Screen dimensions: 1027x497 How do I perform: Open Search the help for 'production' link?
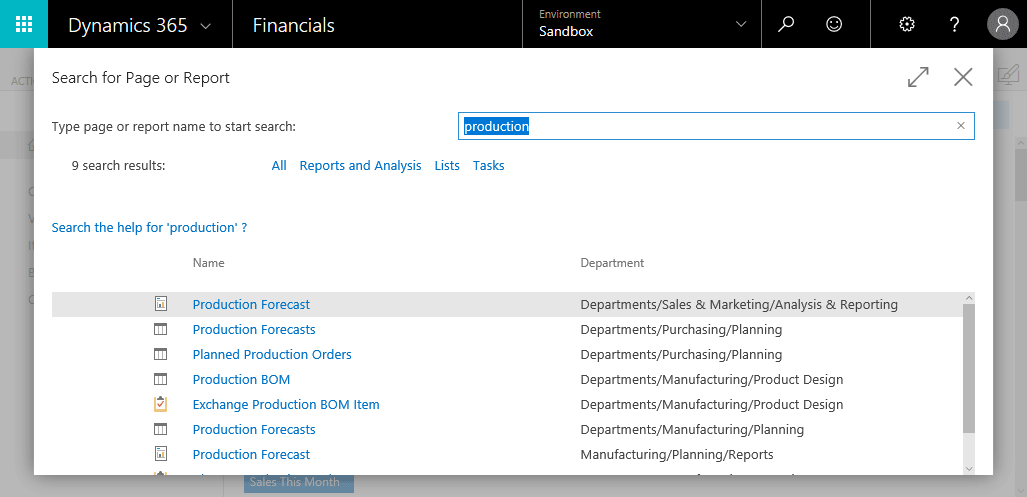pos(149,228)
